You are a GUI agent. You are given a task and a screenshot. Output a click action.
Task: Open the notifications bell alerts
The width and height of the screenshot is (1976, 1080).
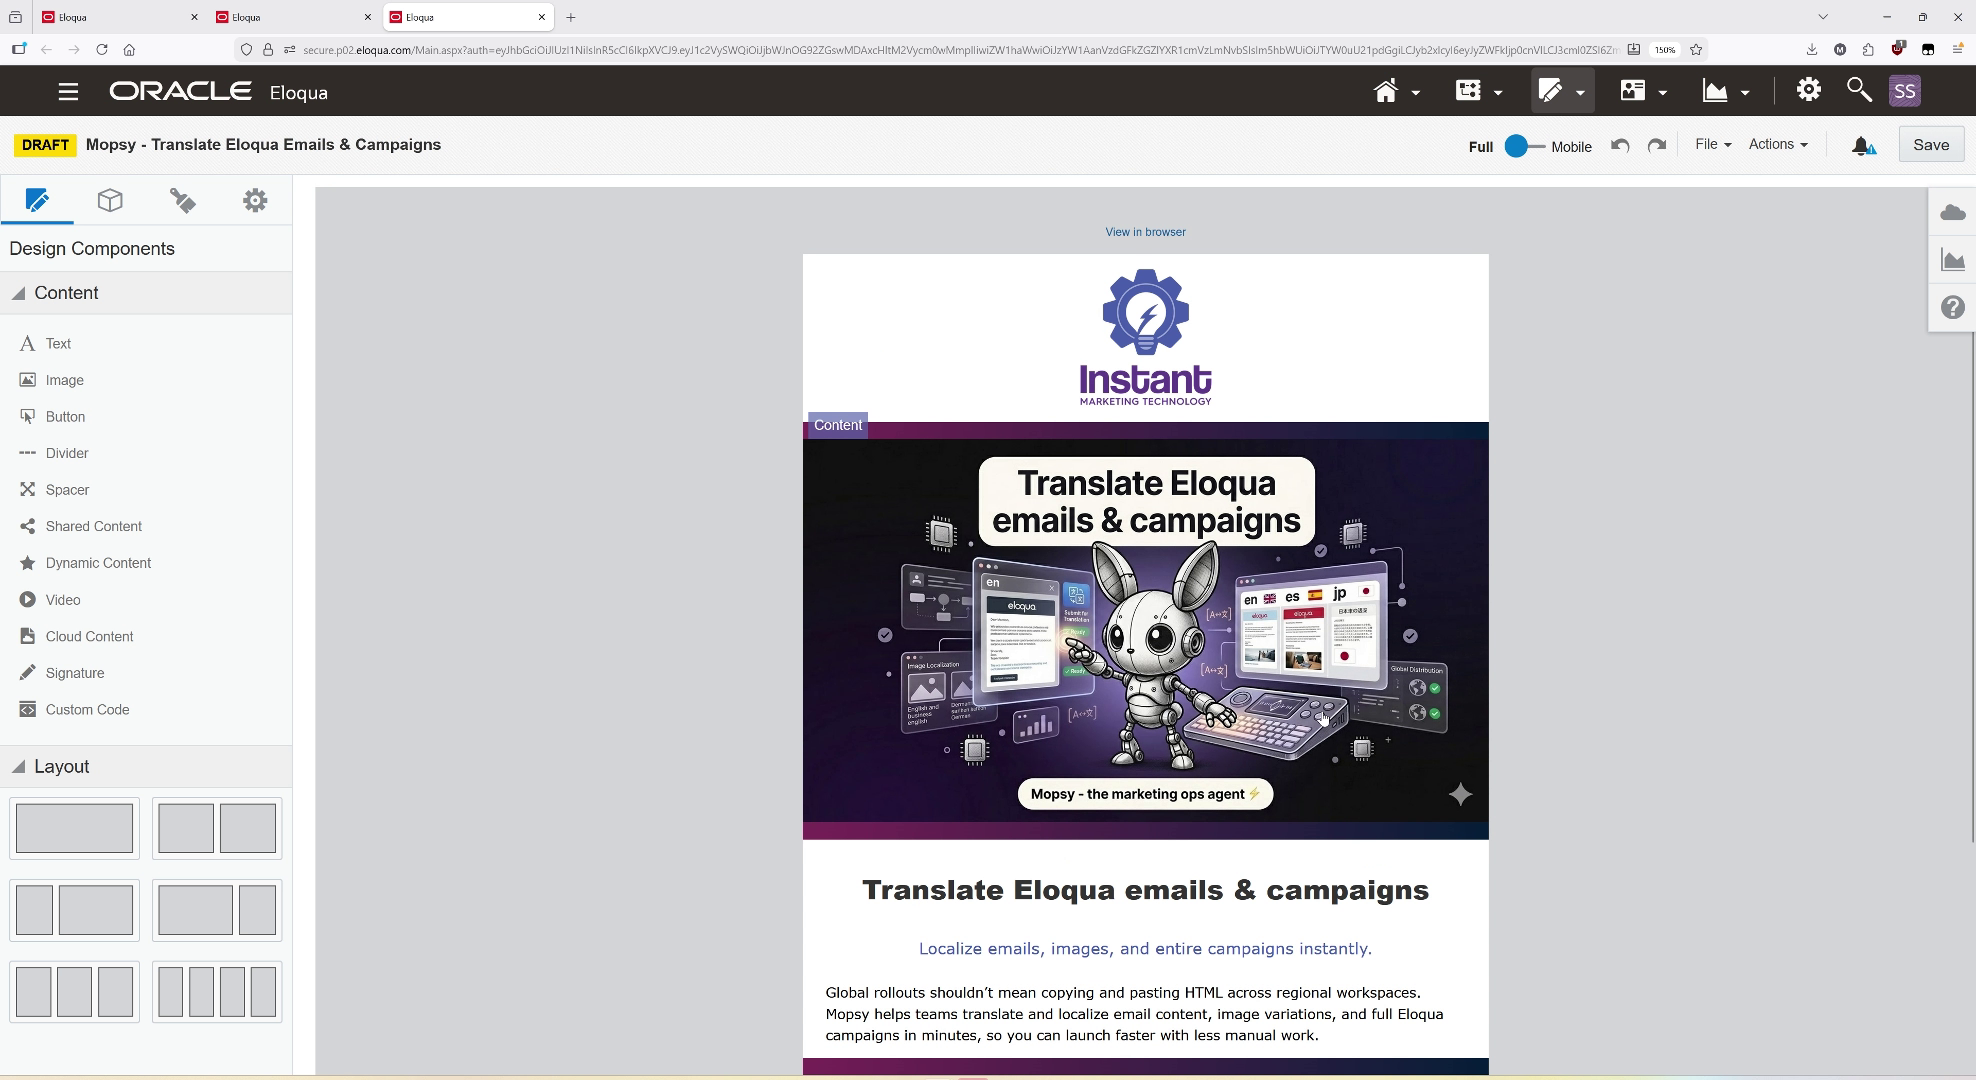click(x=1863, y=146)
